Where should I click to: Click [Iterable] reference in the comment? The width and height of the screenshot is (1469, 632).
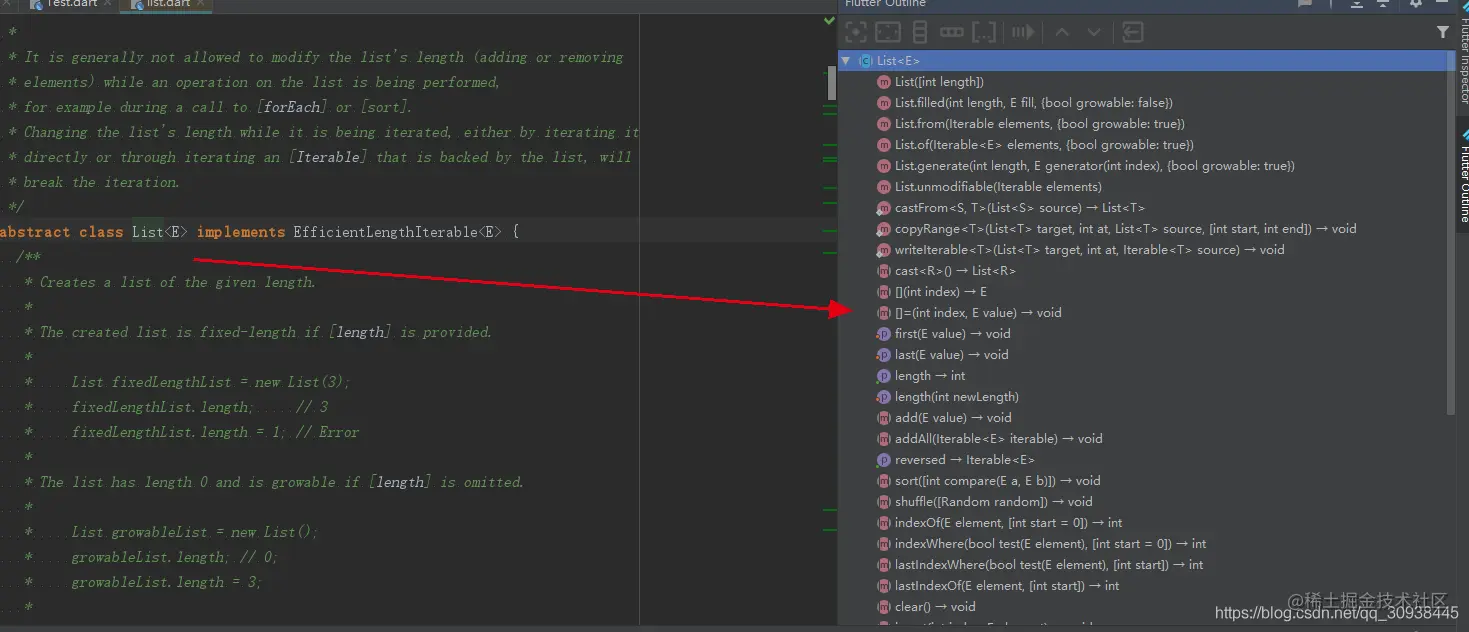point(329,157)
